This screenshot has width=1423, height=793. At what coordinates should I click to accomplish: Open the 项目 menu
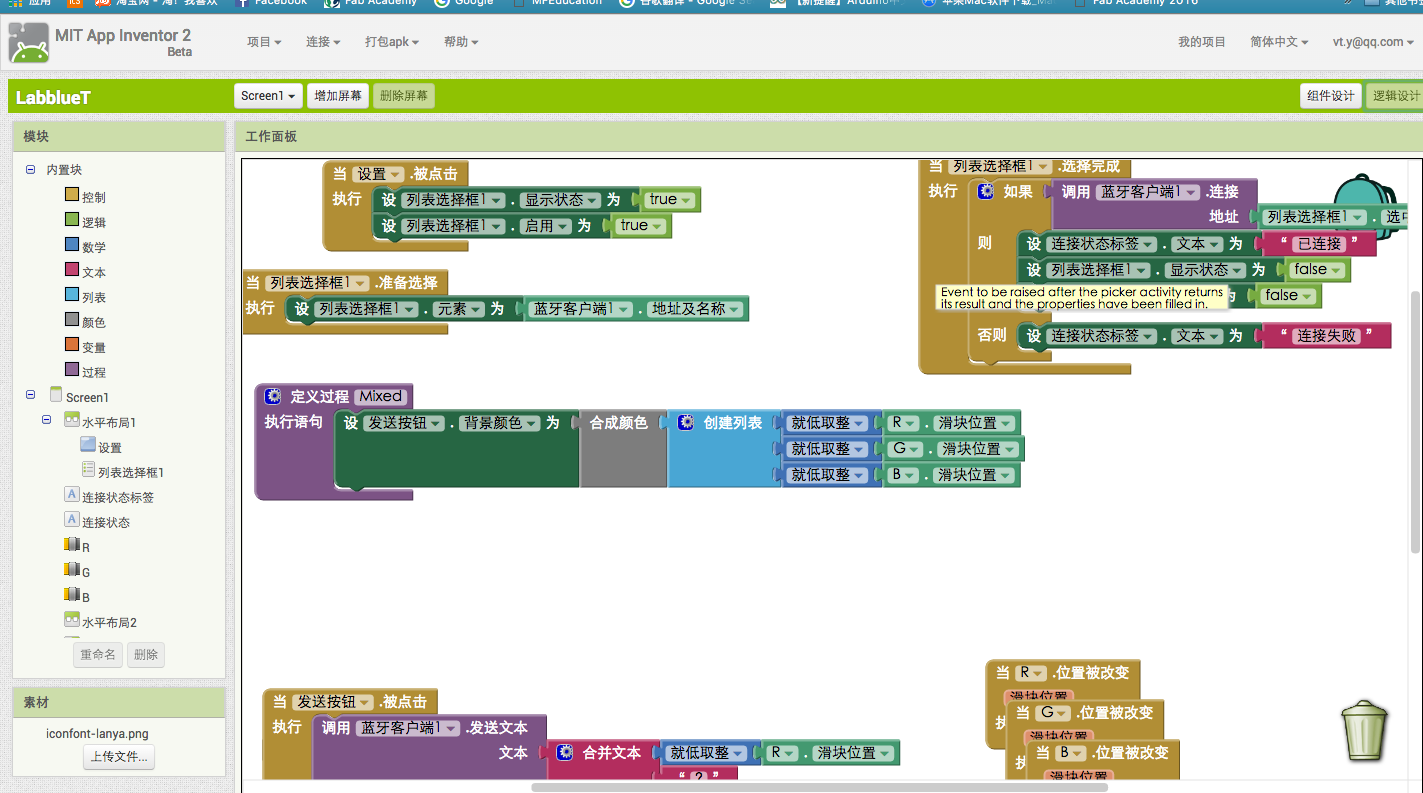click(x=264, y=42)
